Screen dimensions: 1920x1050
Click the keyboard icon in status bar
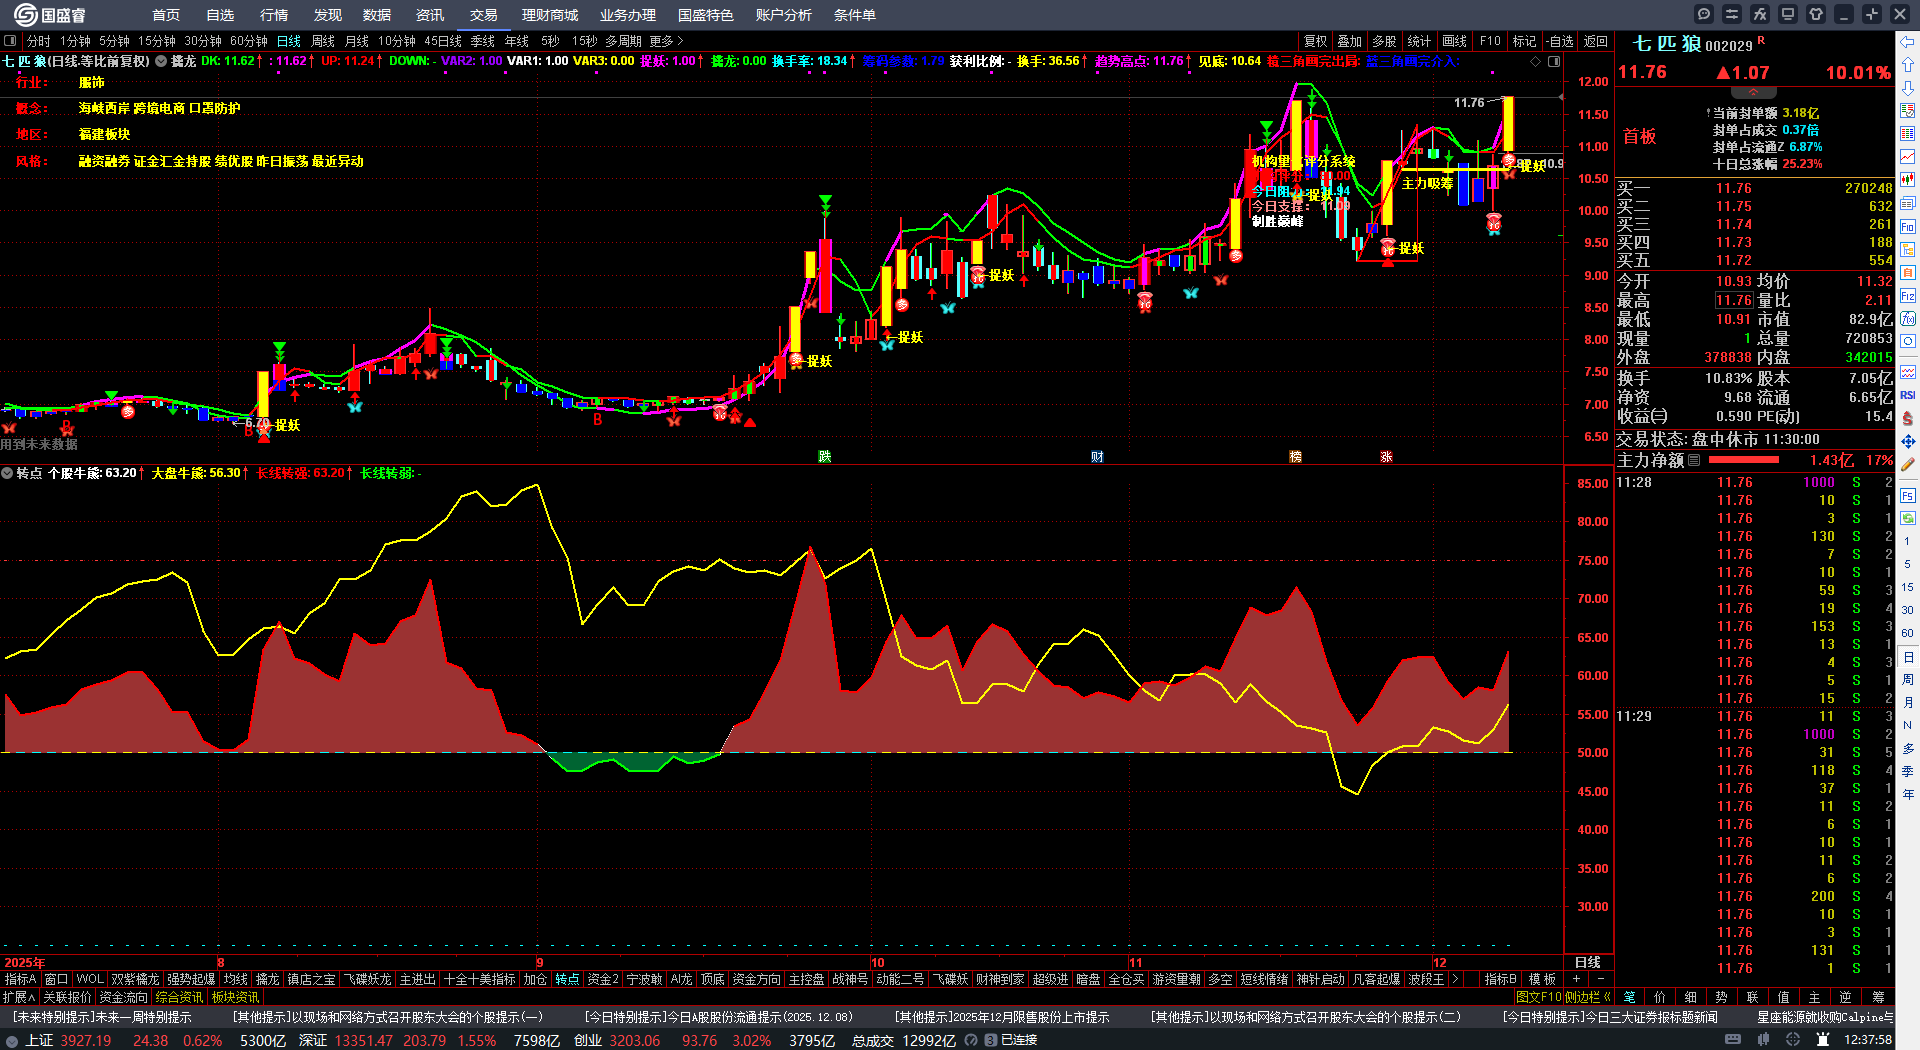click(x=1734, y=1040)
